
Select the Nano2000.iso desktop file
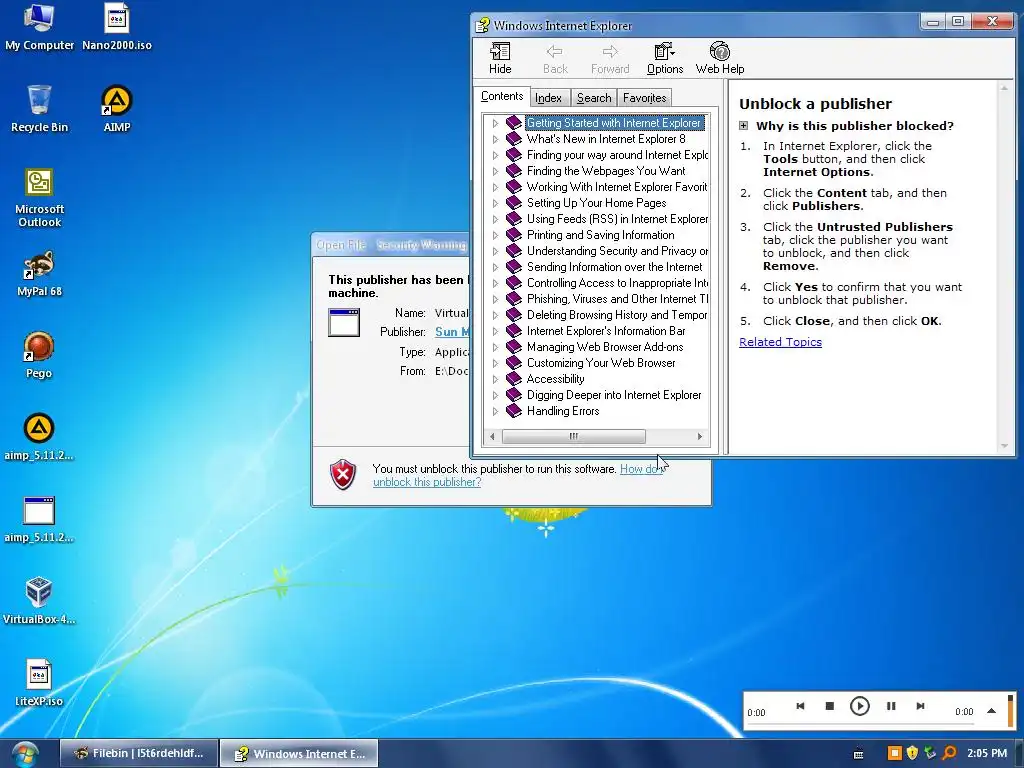coord(117,27)
